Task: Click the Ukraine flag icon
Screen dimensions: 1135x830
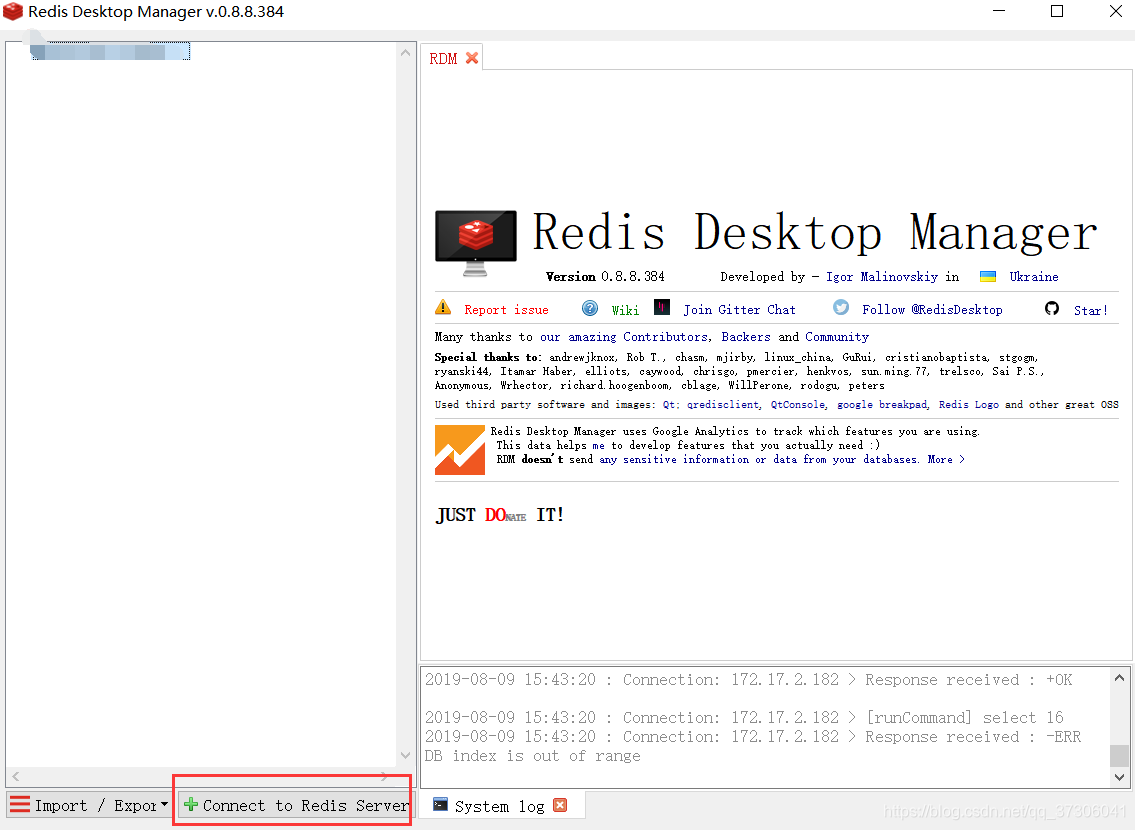Action: tap(987, 276)
